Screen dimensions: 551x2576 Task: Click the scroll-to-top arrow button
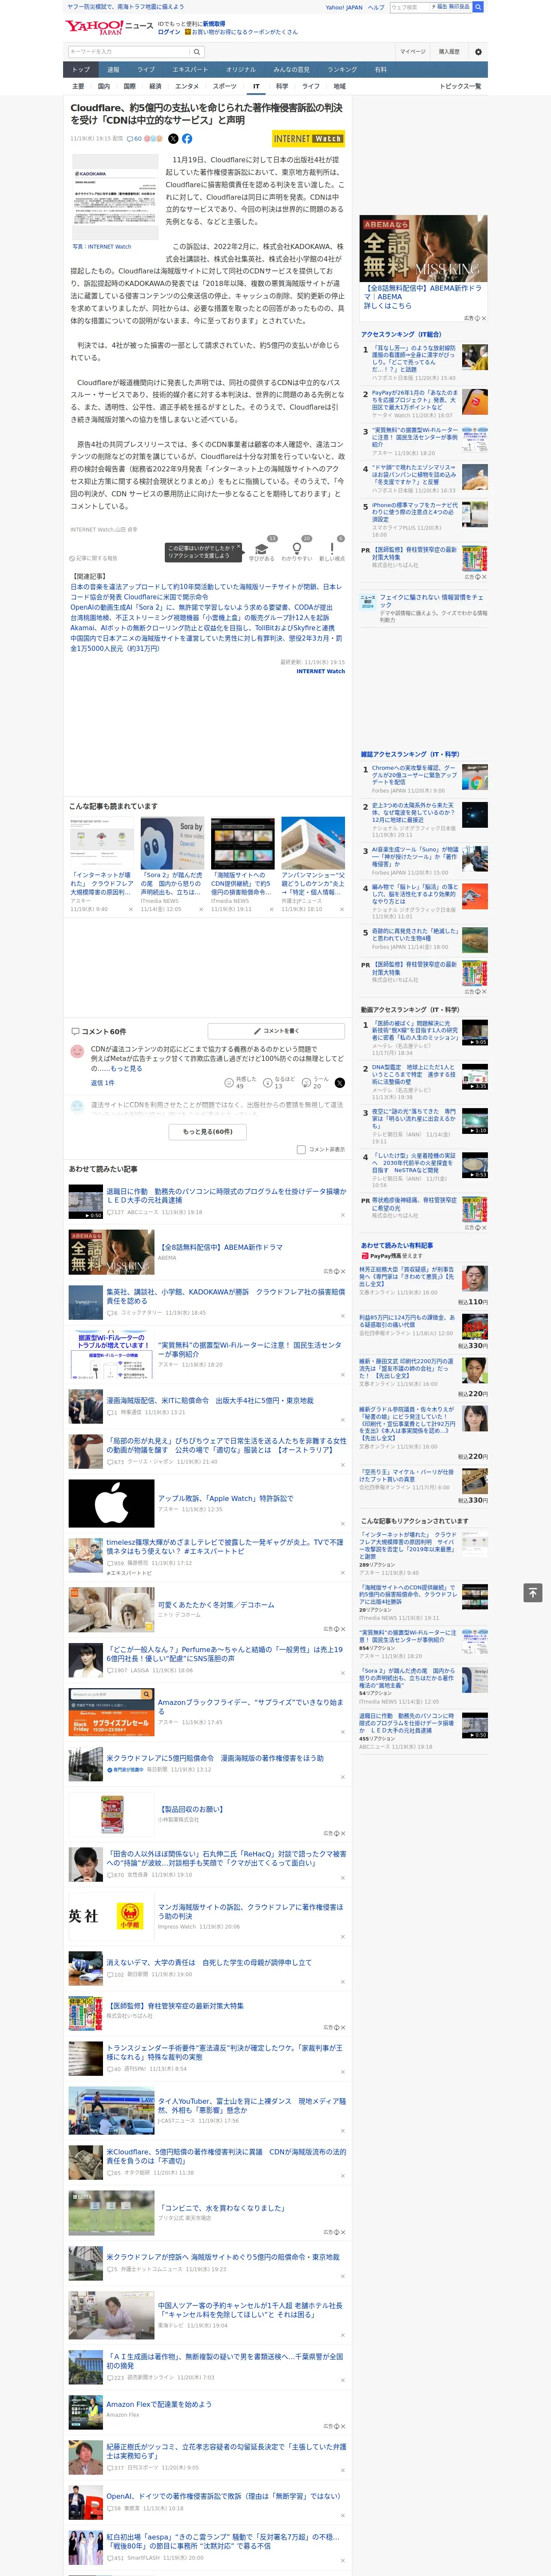click(533, 1592)
